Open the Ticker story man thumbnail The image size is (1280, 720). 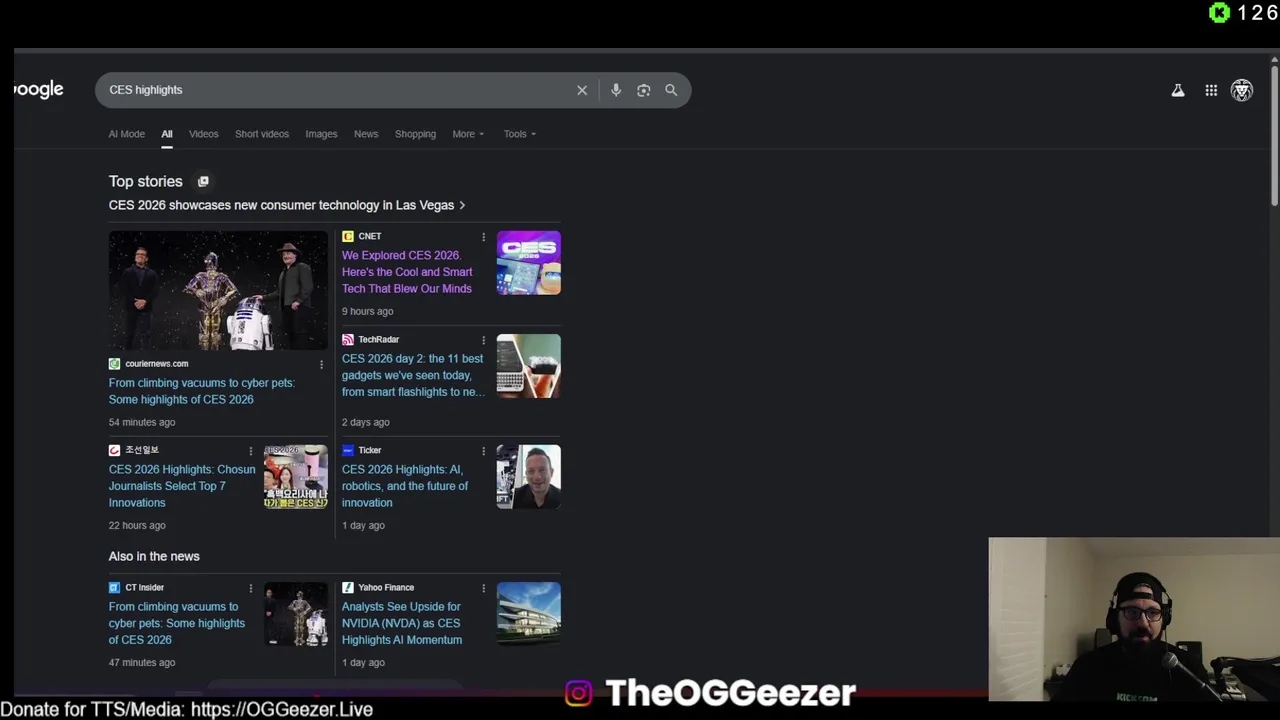[x=529, y=477]
